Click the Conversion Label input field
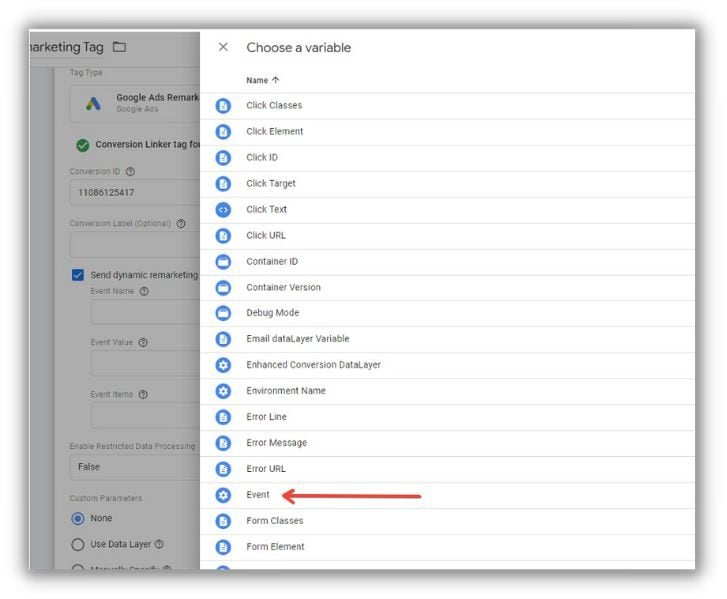The image size is (727, 599). [x=135, y=245]
